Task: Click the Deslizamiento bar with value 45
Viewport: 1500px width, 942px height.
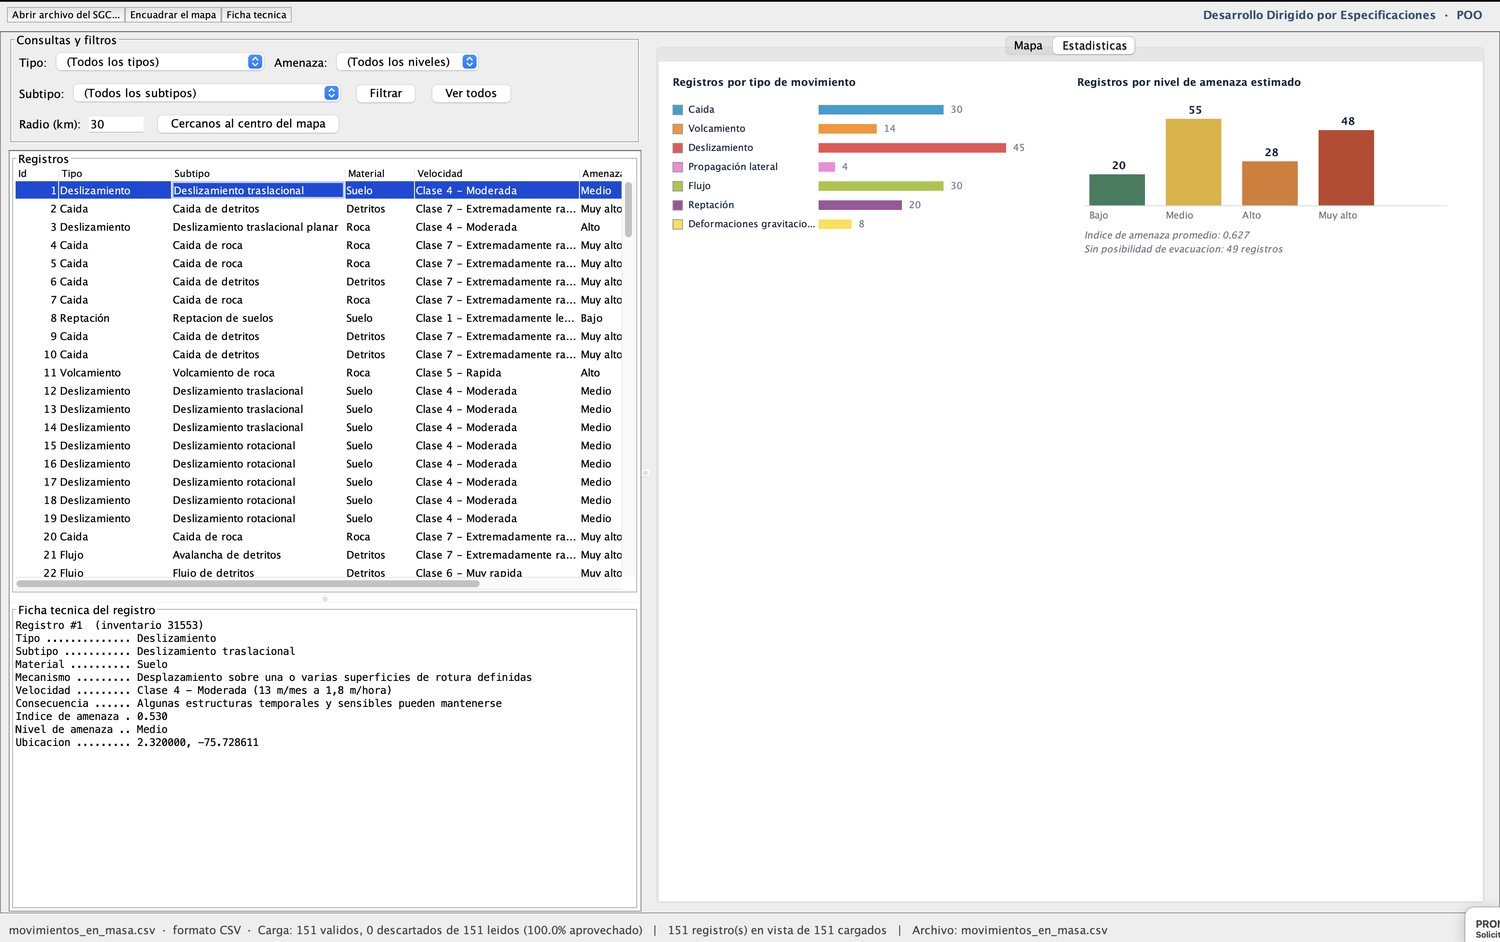Action: [912, 148]
